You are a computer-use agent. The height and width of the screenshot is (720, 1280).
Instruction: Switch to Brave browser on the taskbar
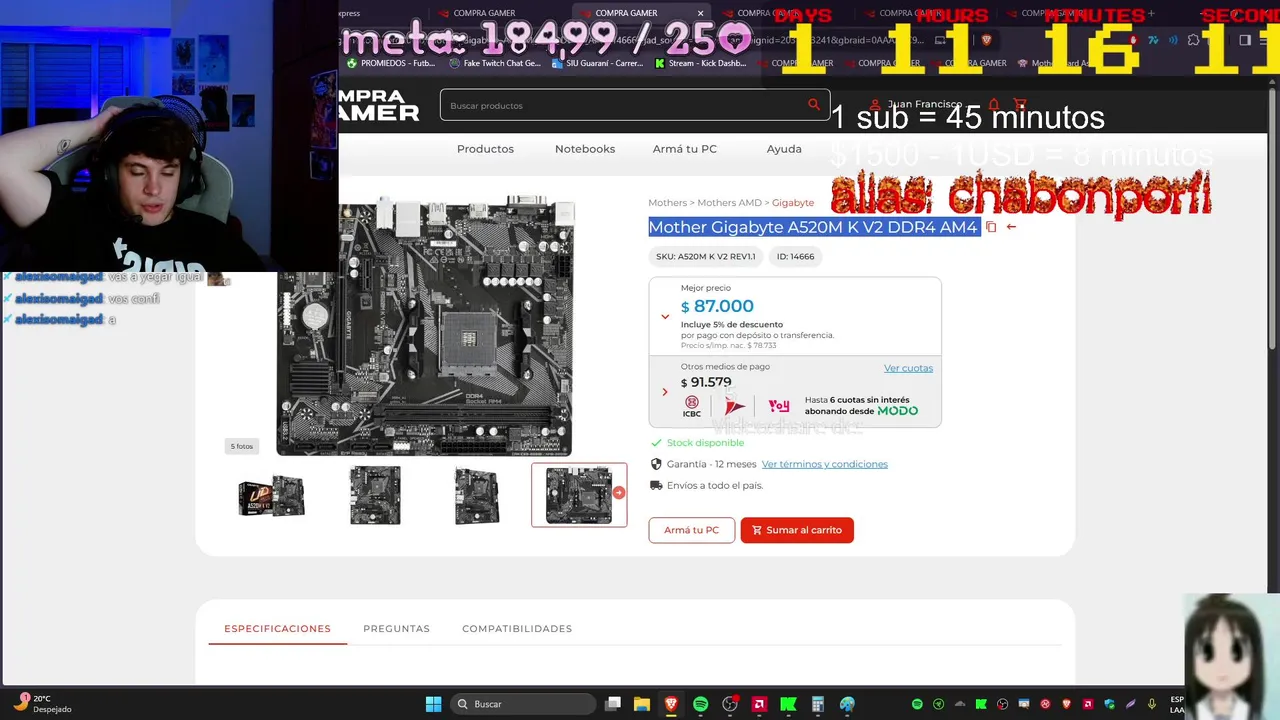[x=671, y=704]
